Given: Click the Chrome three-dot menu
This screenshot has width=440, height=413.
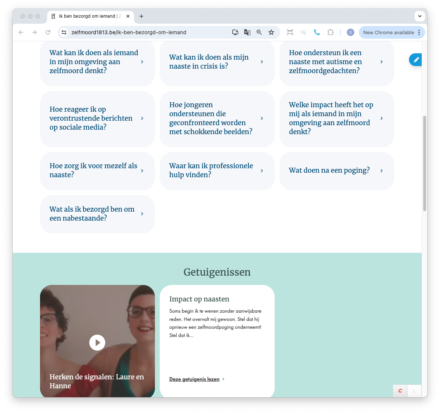Looking at the screenshot, I should (419, 32).
